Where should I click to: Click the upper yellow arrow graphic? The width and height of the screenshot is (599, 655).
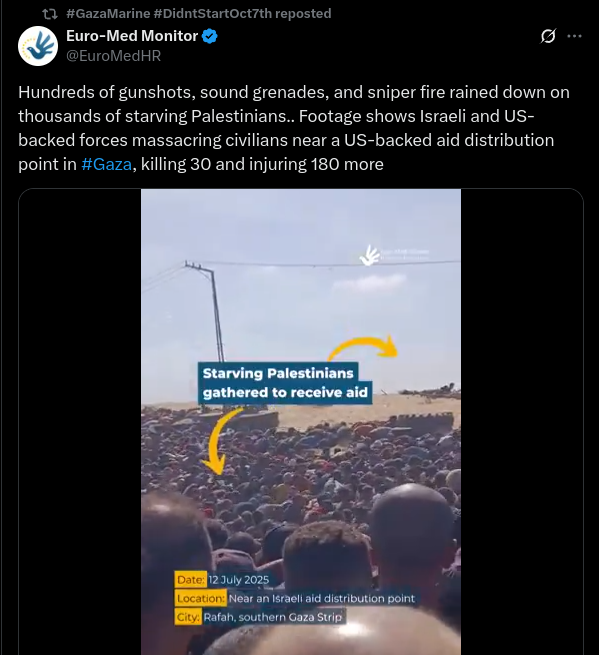[x=363, y=348]
